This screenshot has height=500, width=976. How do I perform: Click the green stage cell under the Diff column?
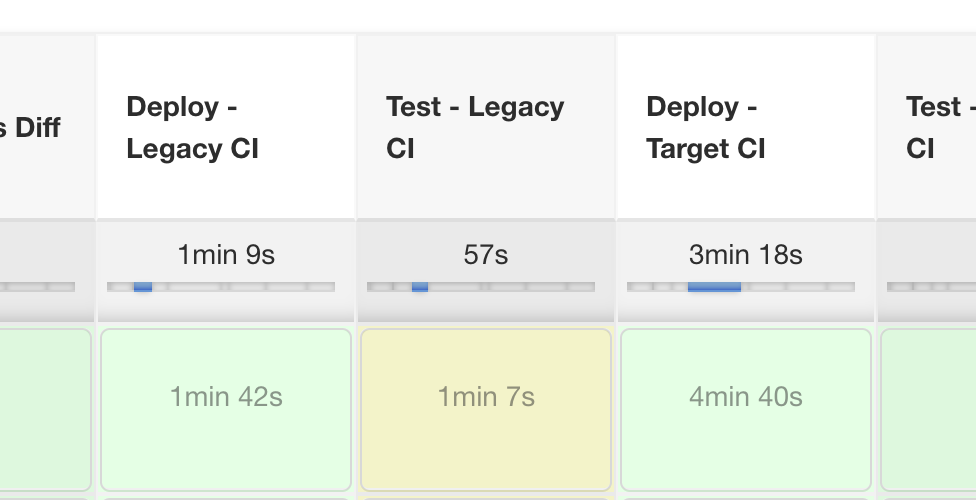coord(45,409)
